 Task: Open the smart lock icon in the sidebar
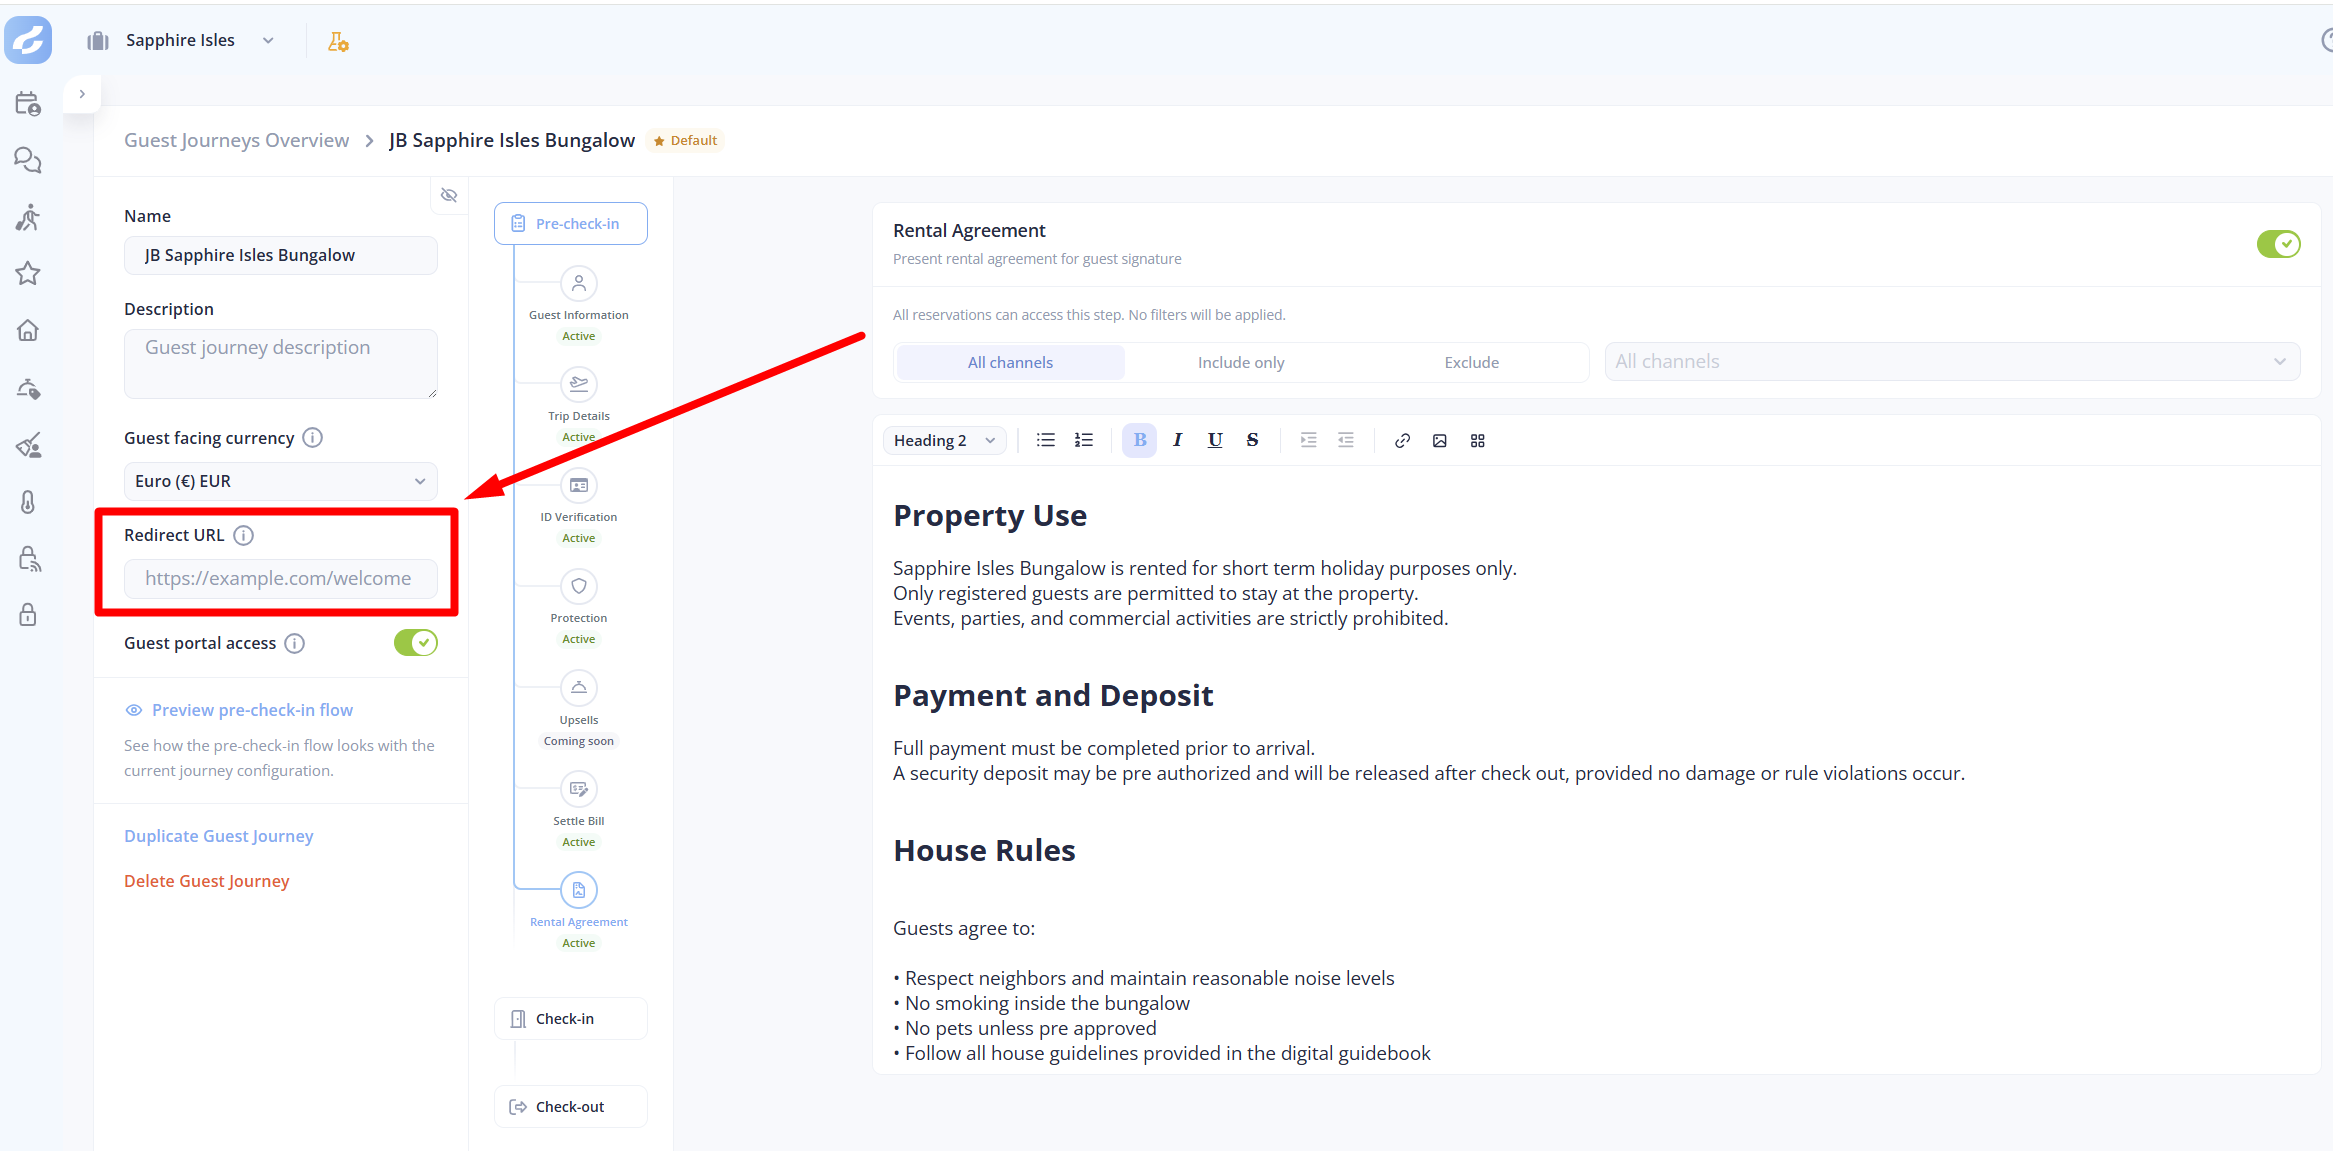click(28, 558)
